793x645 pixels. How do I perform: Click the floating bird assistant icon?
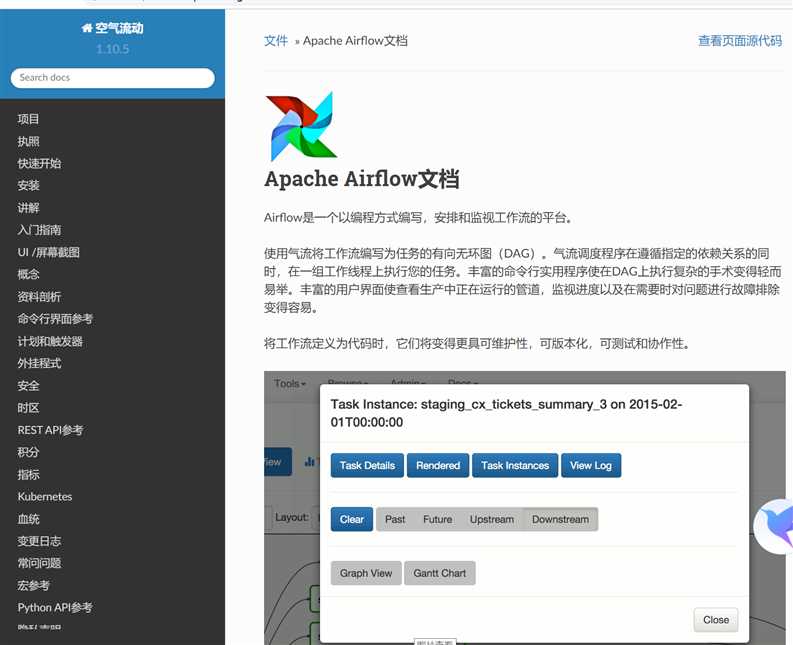pyautogui.click(x=774, y=526)
